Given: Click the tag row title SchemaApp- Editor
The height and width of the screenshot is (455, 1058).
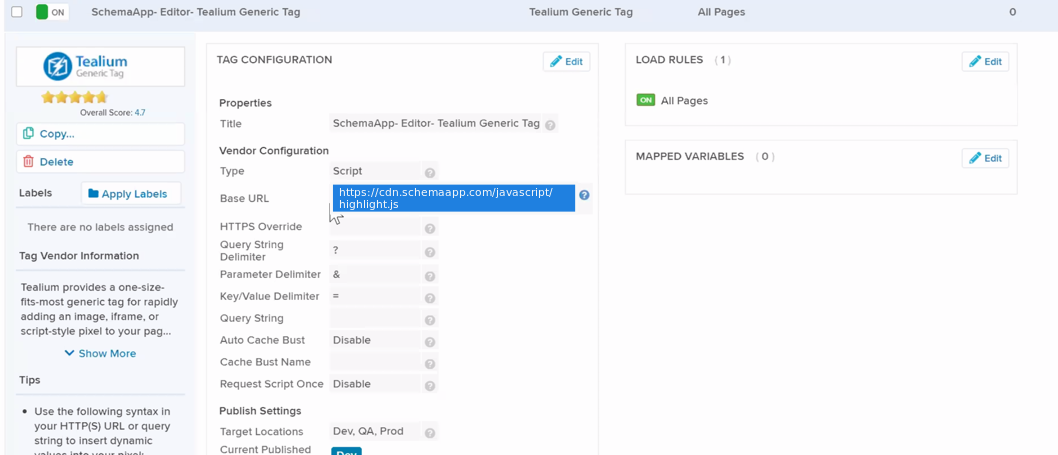Looking at the screenshot, I should [196, 12].
